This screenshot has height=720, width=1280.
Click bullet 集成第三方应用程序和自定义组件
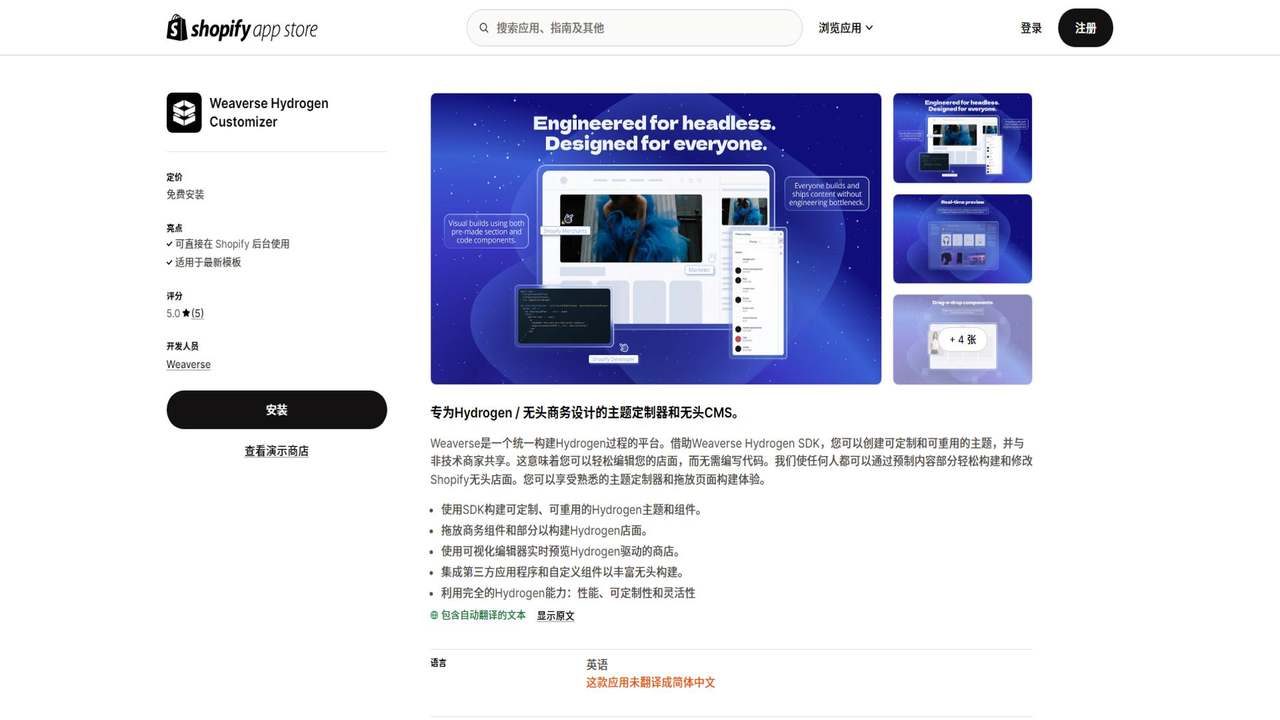[563, 573]
